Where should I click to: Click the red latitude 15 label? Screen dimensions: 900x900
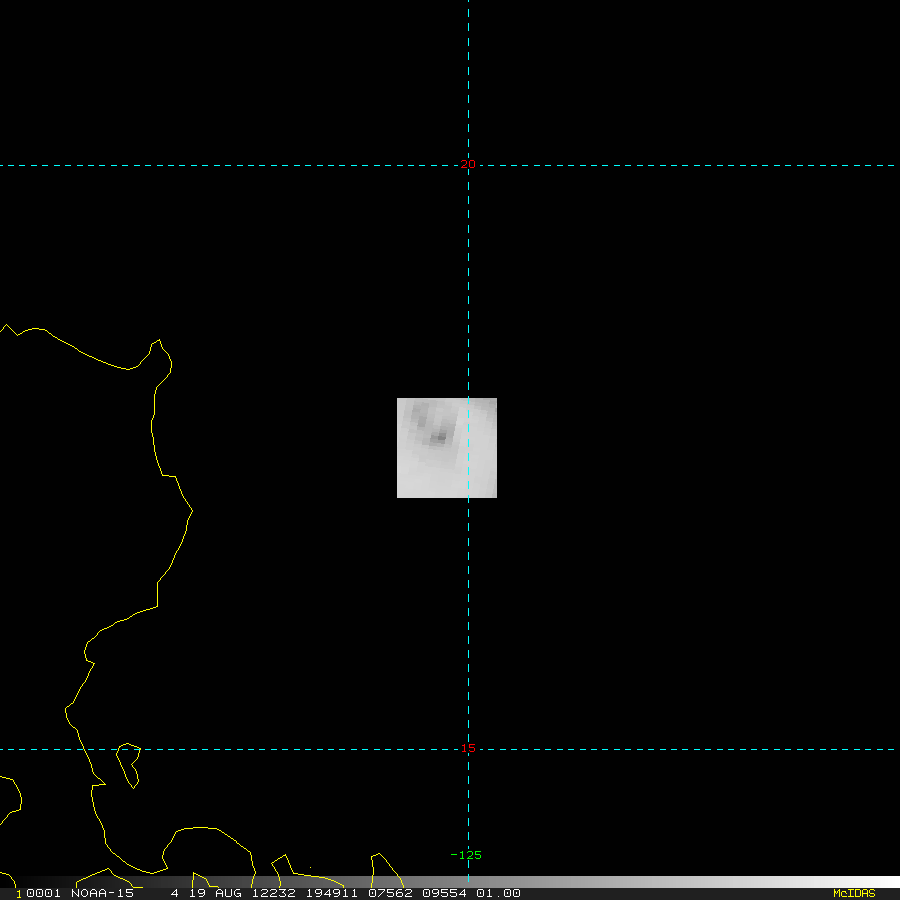pyautogui.click(x=467, y=748)
